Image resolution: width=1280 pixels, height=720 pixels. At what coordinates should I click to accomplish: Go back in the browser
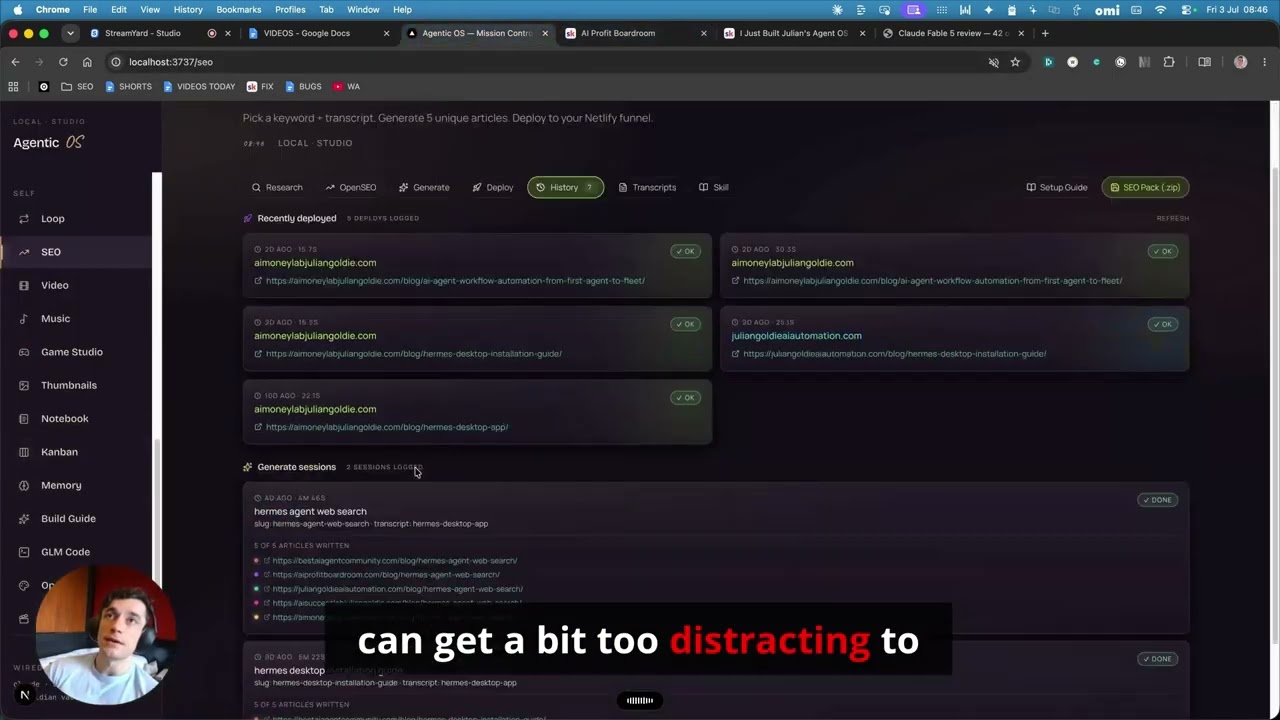coord(15,62)
